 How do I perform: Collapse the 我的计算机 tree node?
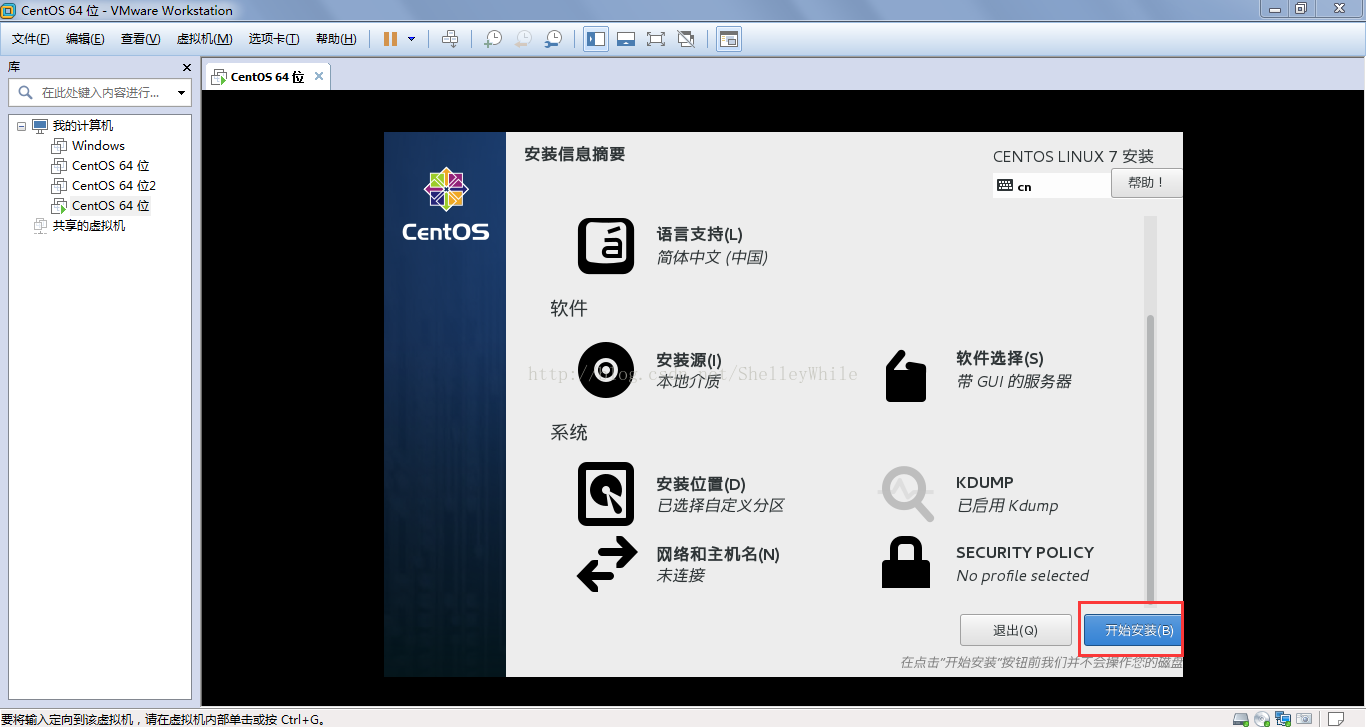tap(22, 126)
